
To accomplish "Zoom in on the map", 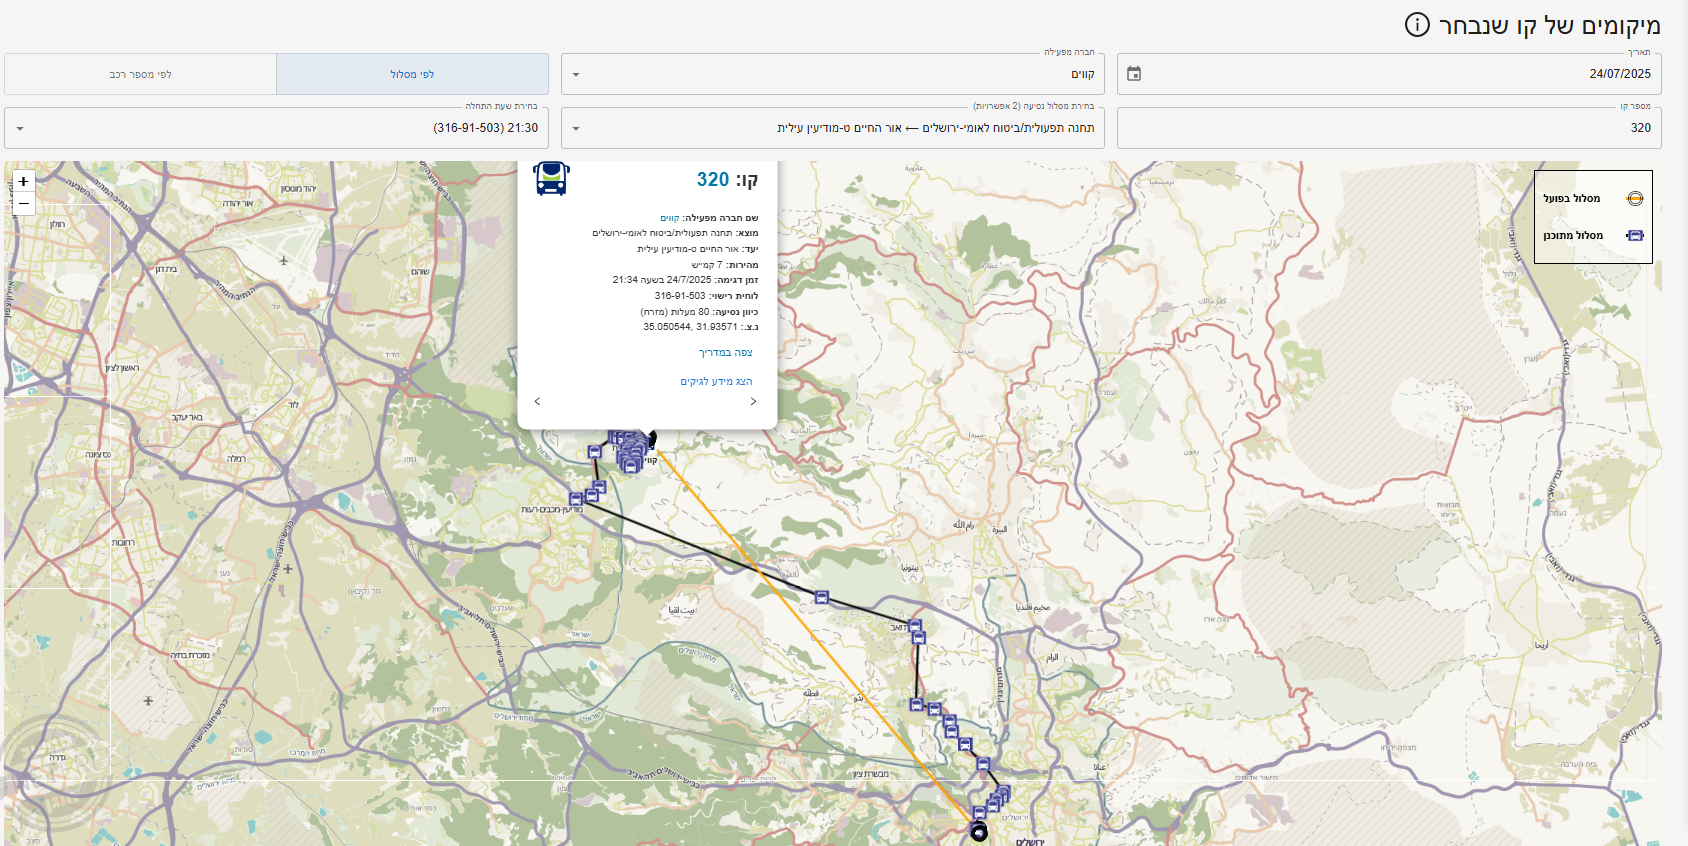I will (x=23, y=181).
